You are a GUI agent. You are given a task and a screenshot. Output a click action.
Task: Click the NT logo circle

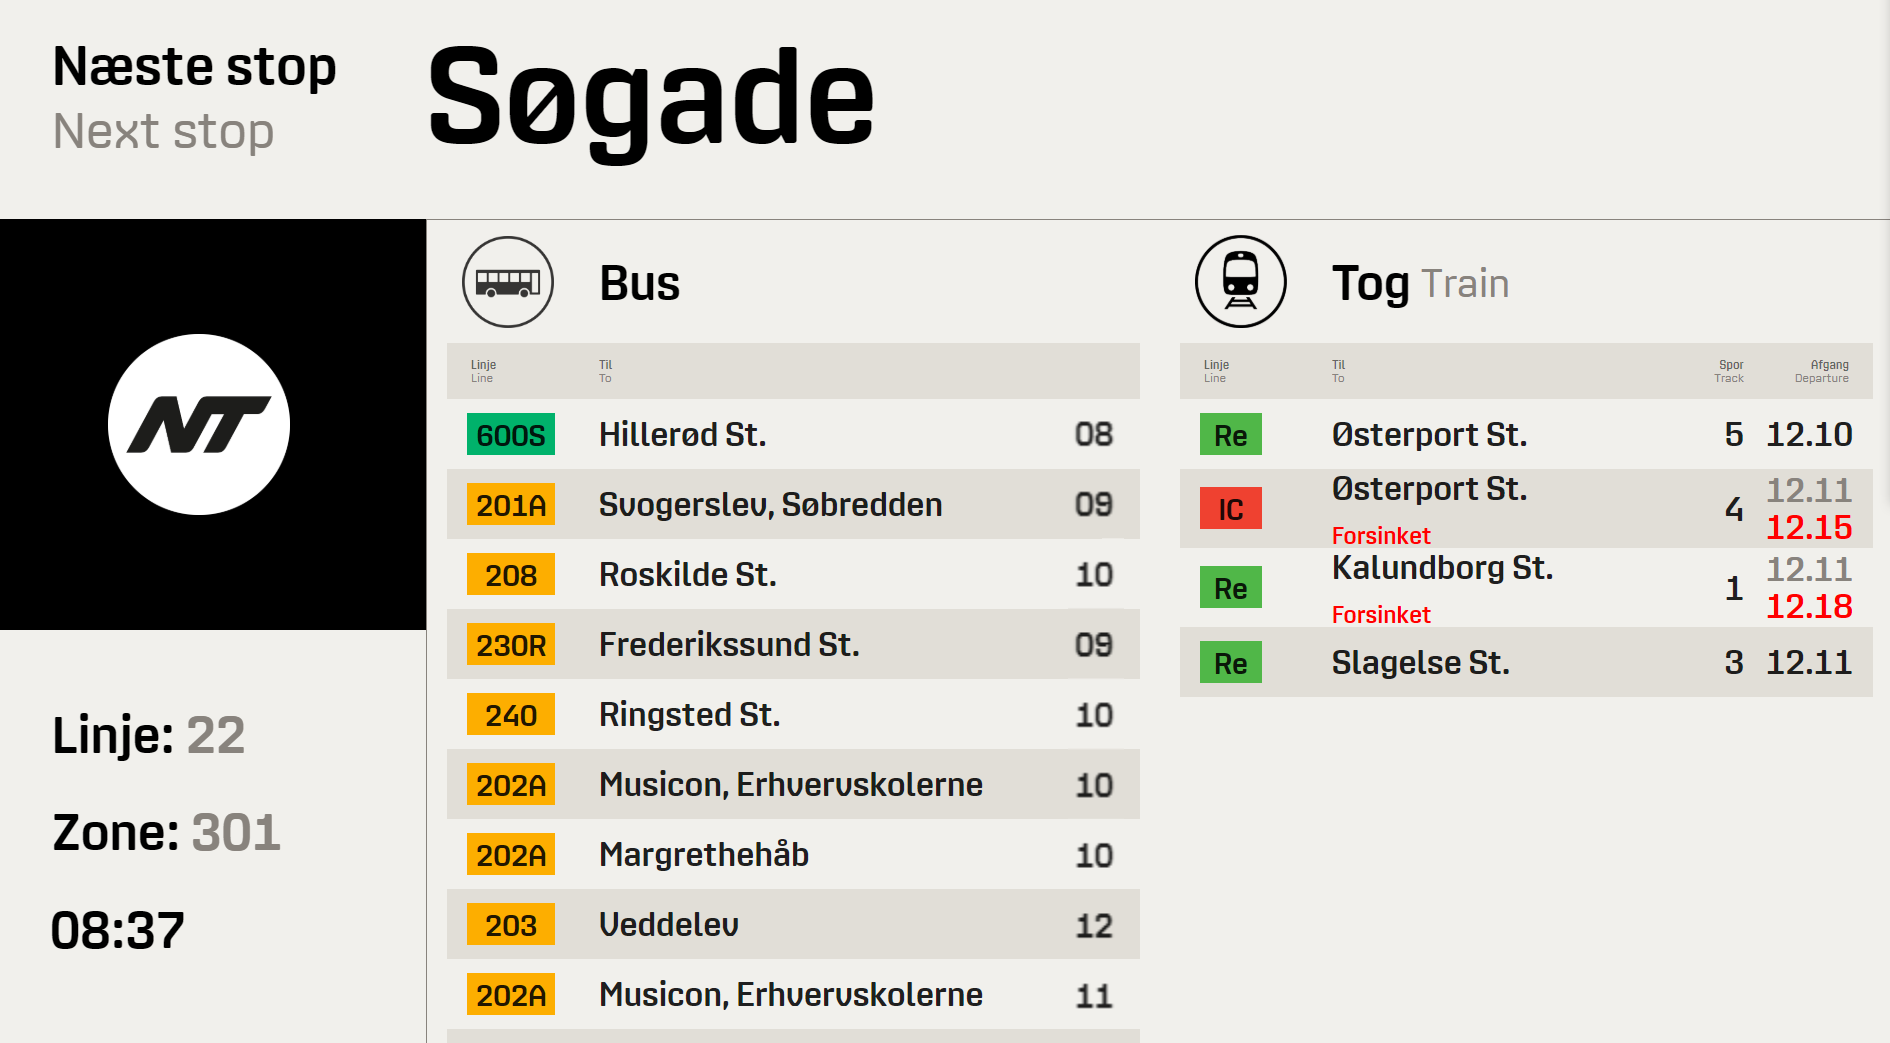point(199,425)
